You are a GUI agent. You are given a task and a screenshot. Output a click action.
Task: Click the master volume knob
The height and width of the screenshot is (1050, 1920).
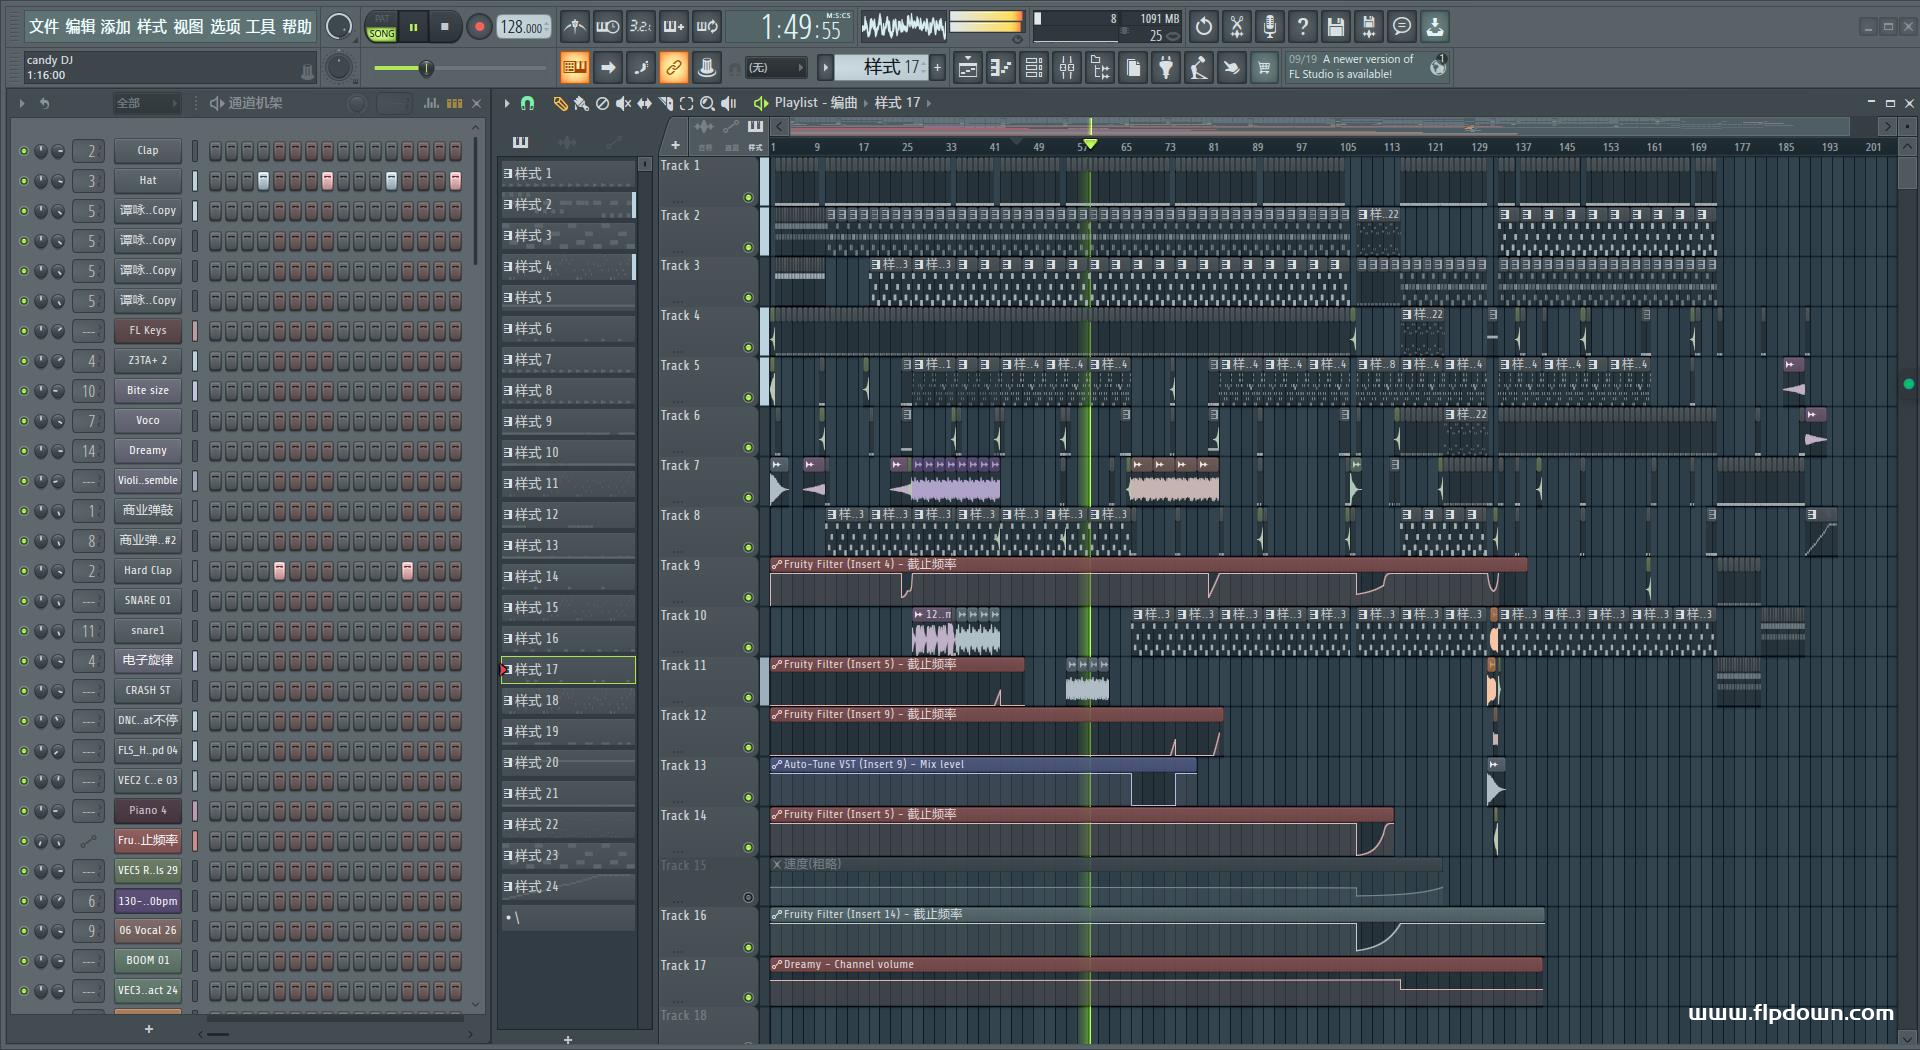click(x=339, y=27)
